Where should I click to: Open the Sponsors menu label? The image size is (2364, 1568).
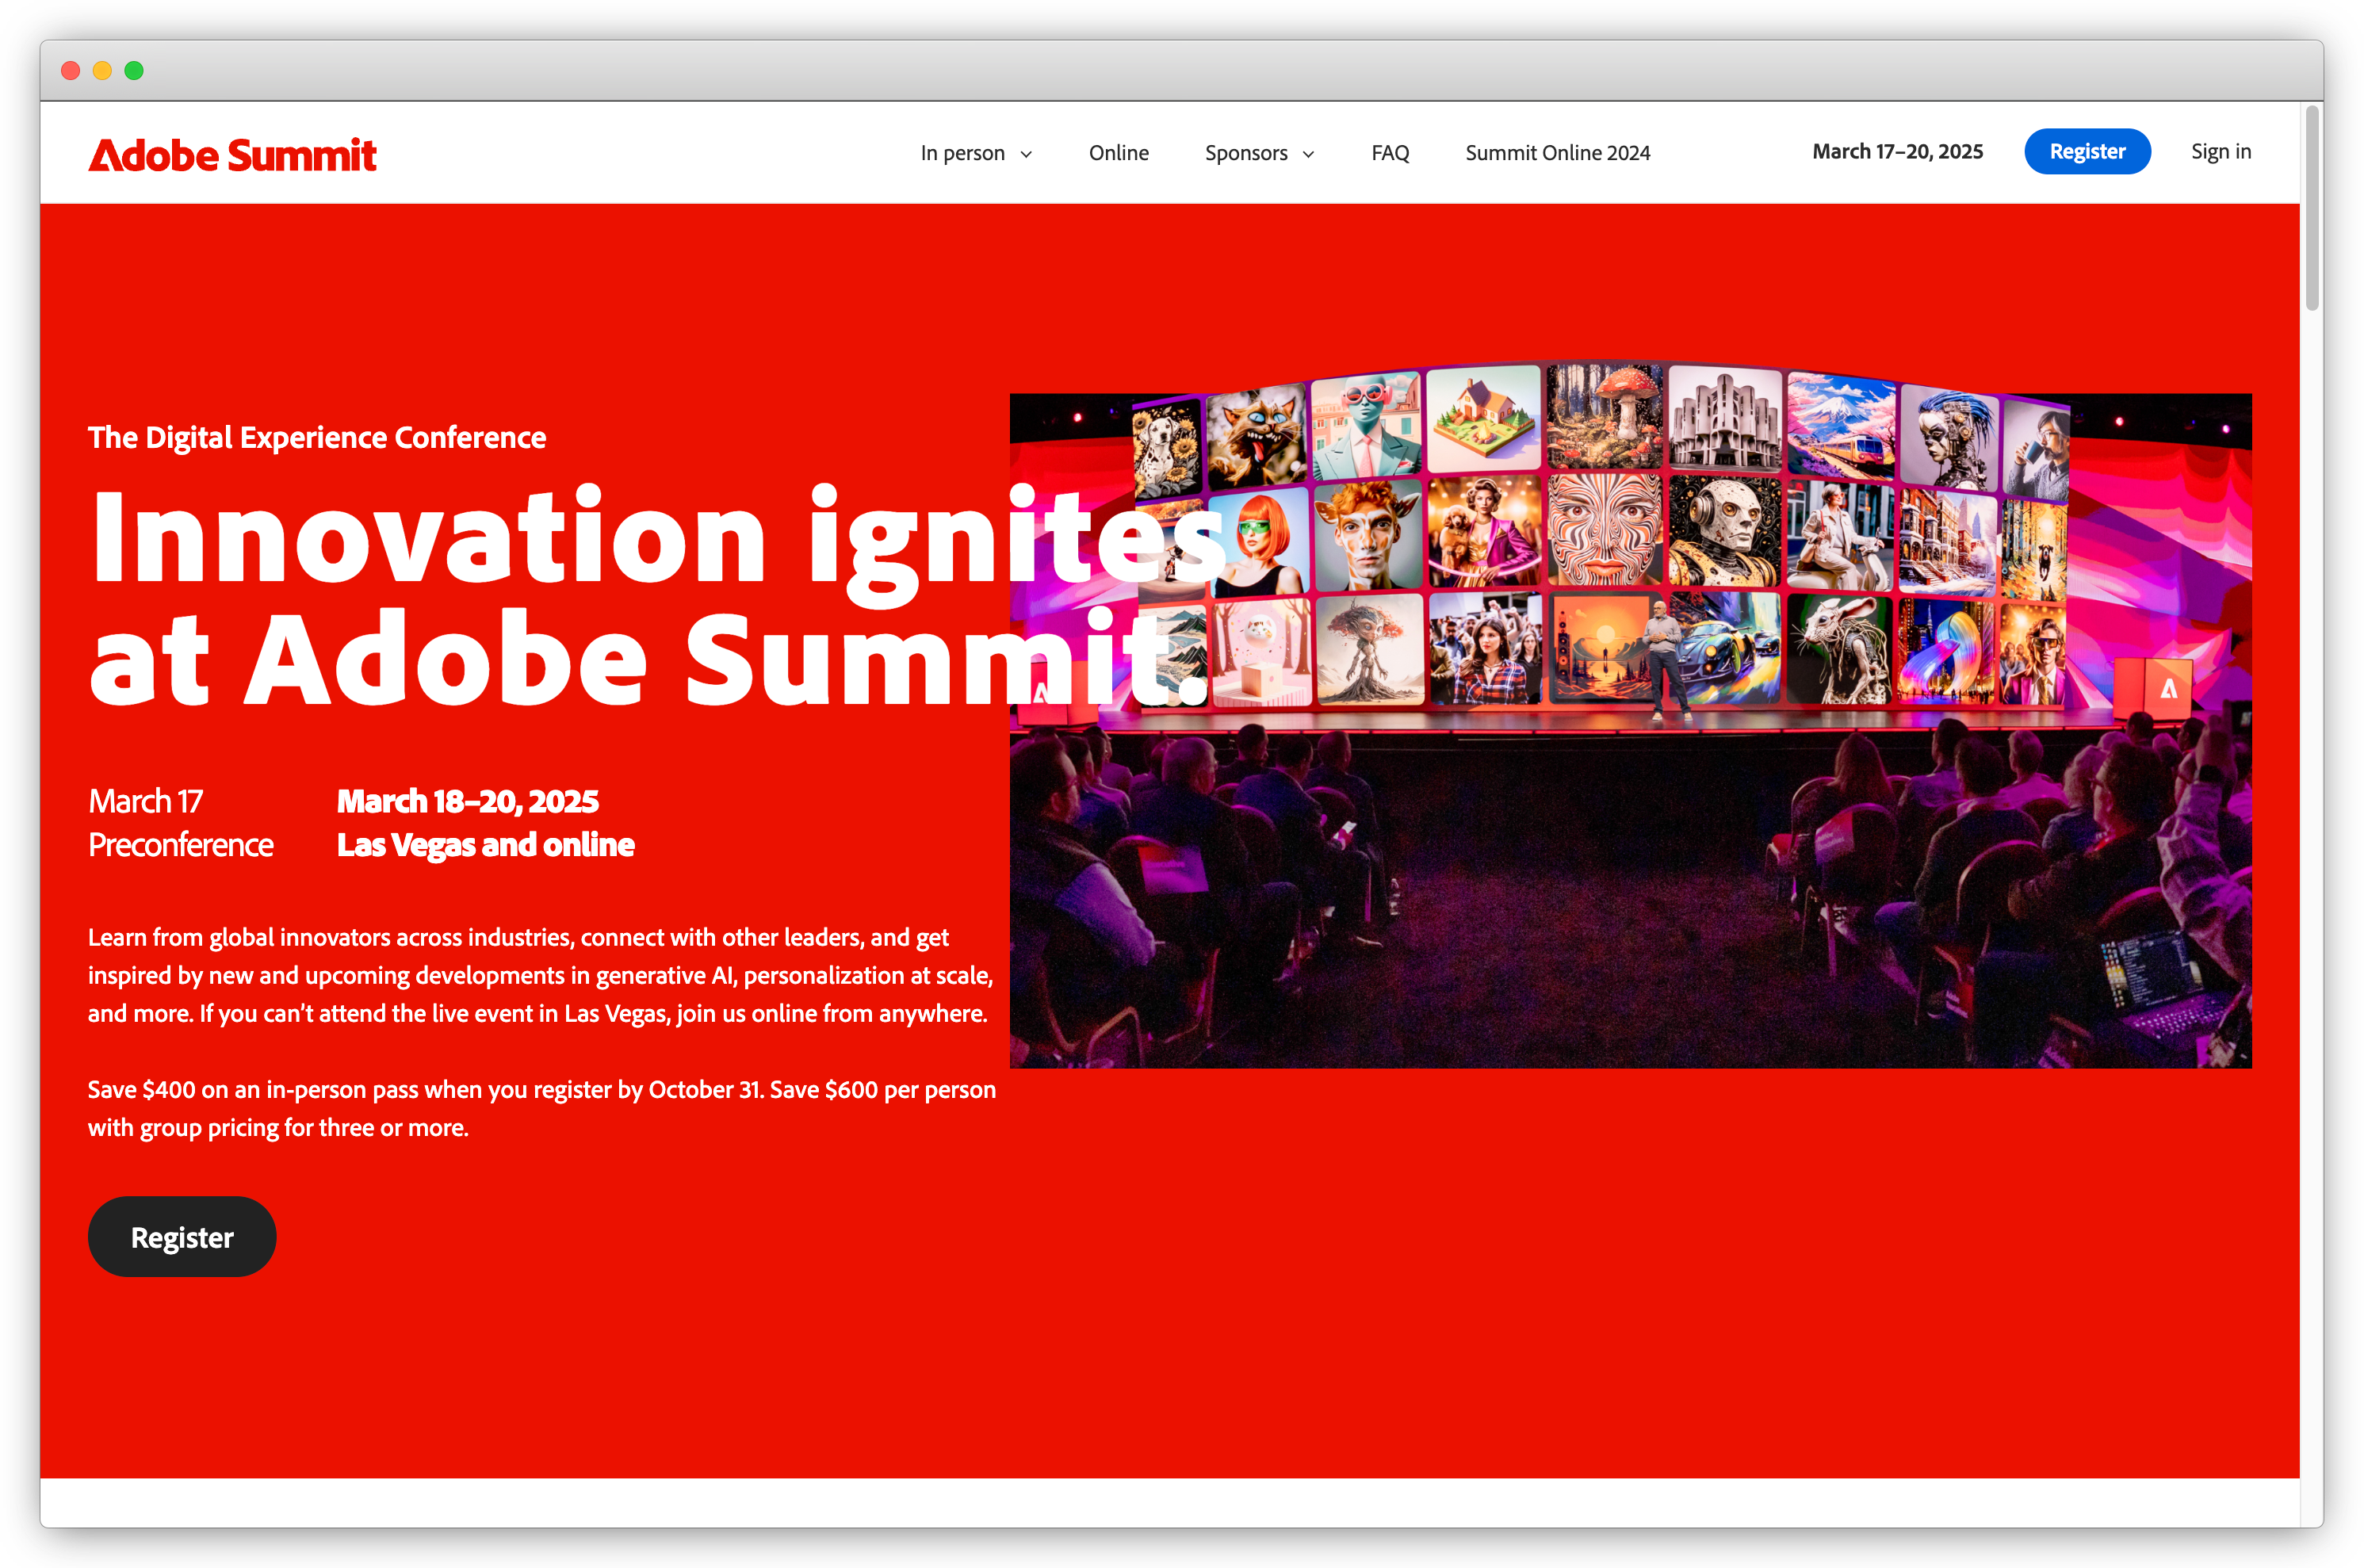click(1246, 153)
